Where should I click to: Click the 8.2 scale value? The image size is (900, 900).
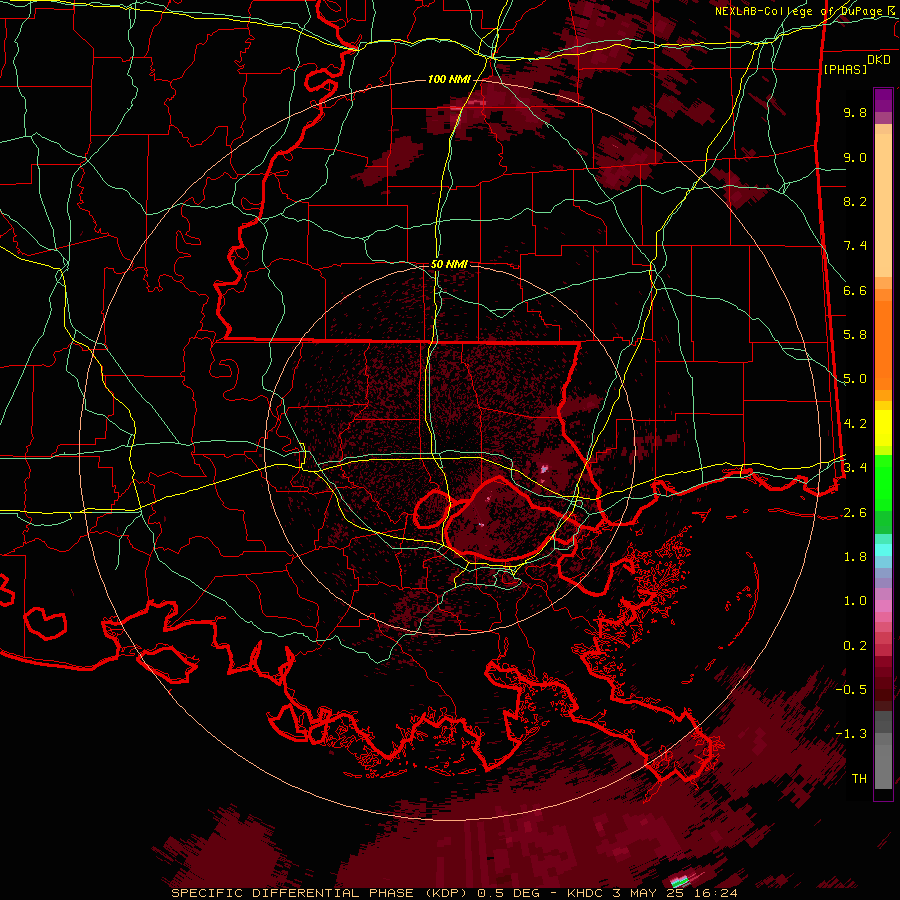[x=855, y=201]
